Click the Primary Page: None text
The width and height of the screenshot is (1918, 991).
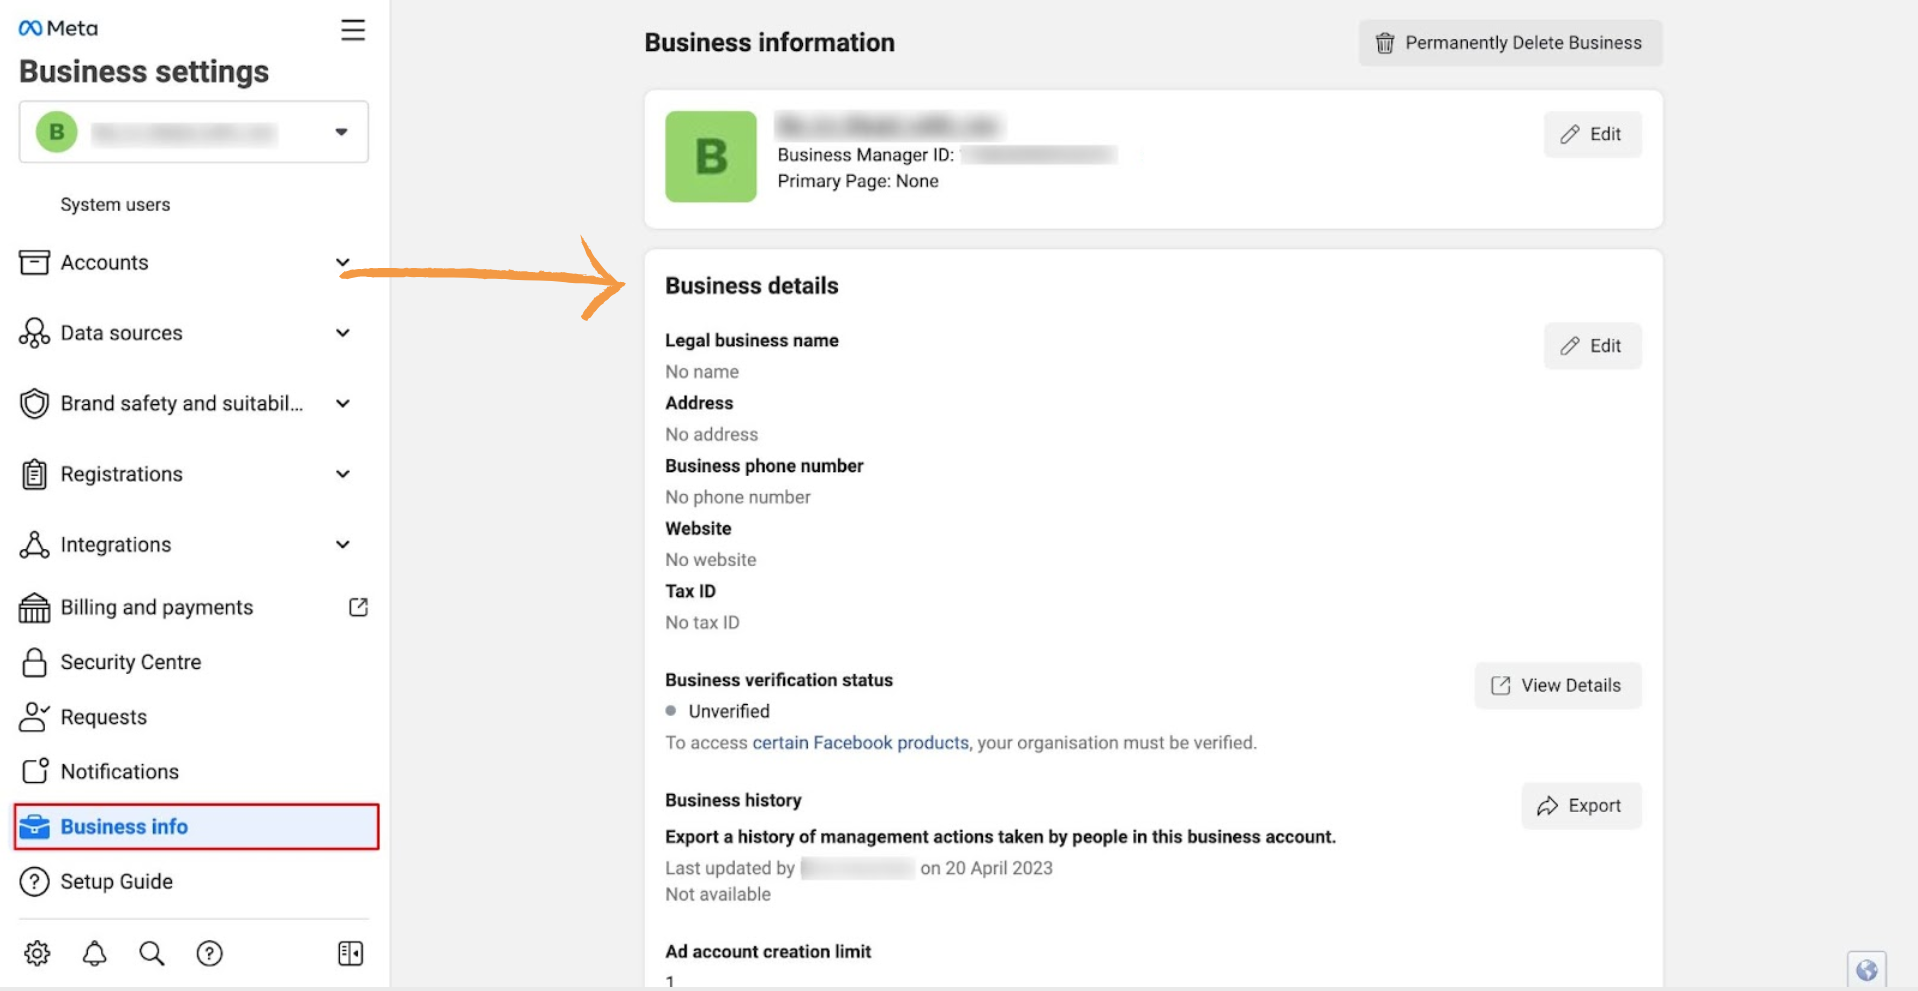[858, 181]
